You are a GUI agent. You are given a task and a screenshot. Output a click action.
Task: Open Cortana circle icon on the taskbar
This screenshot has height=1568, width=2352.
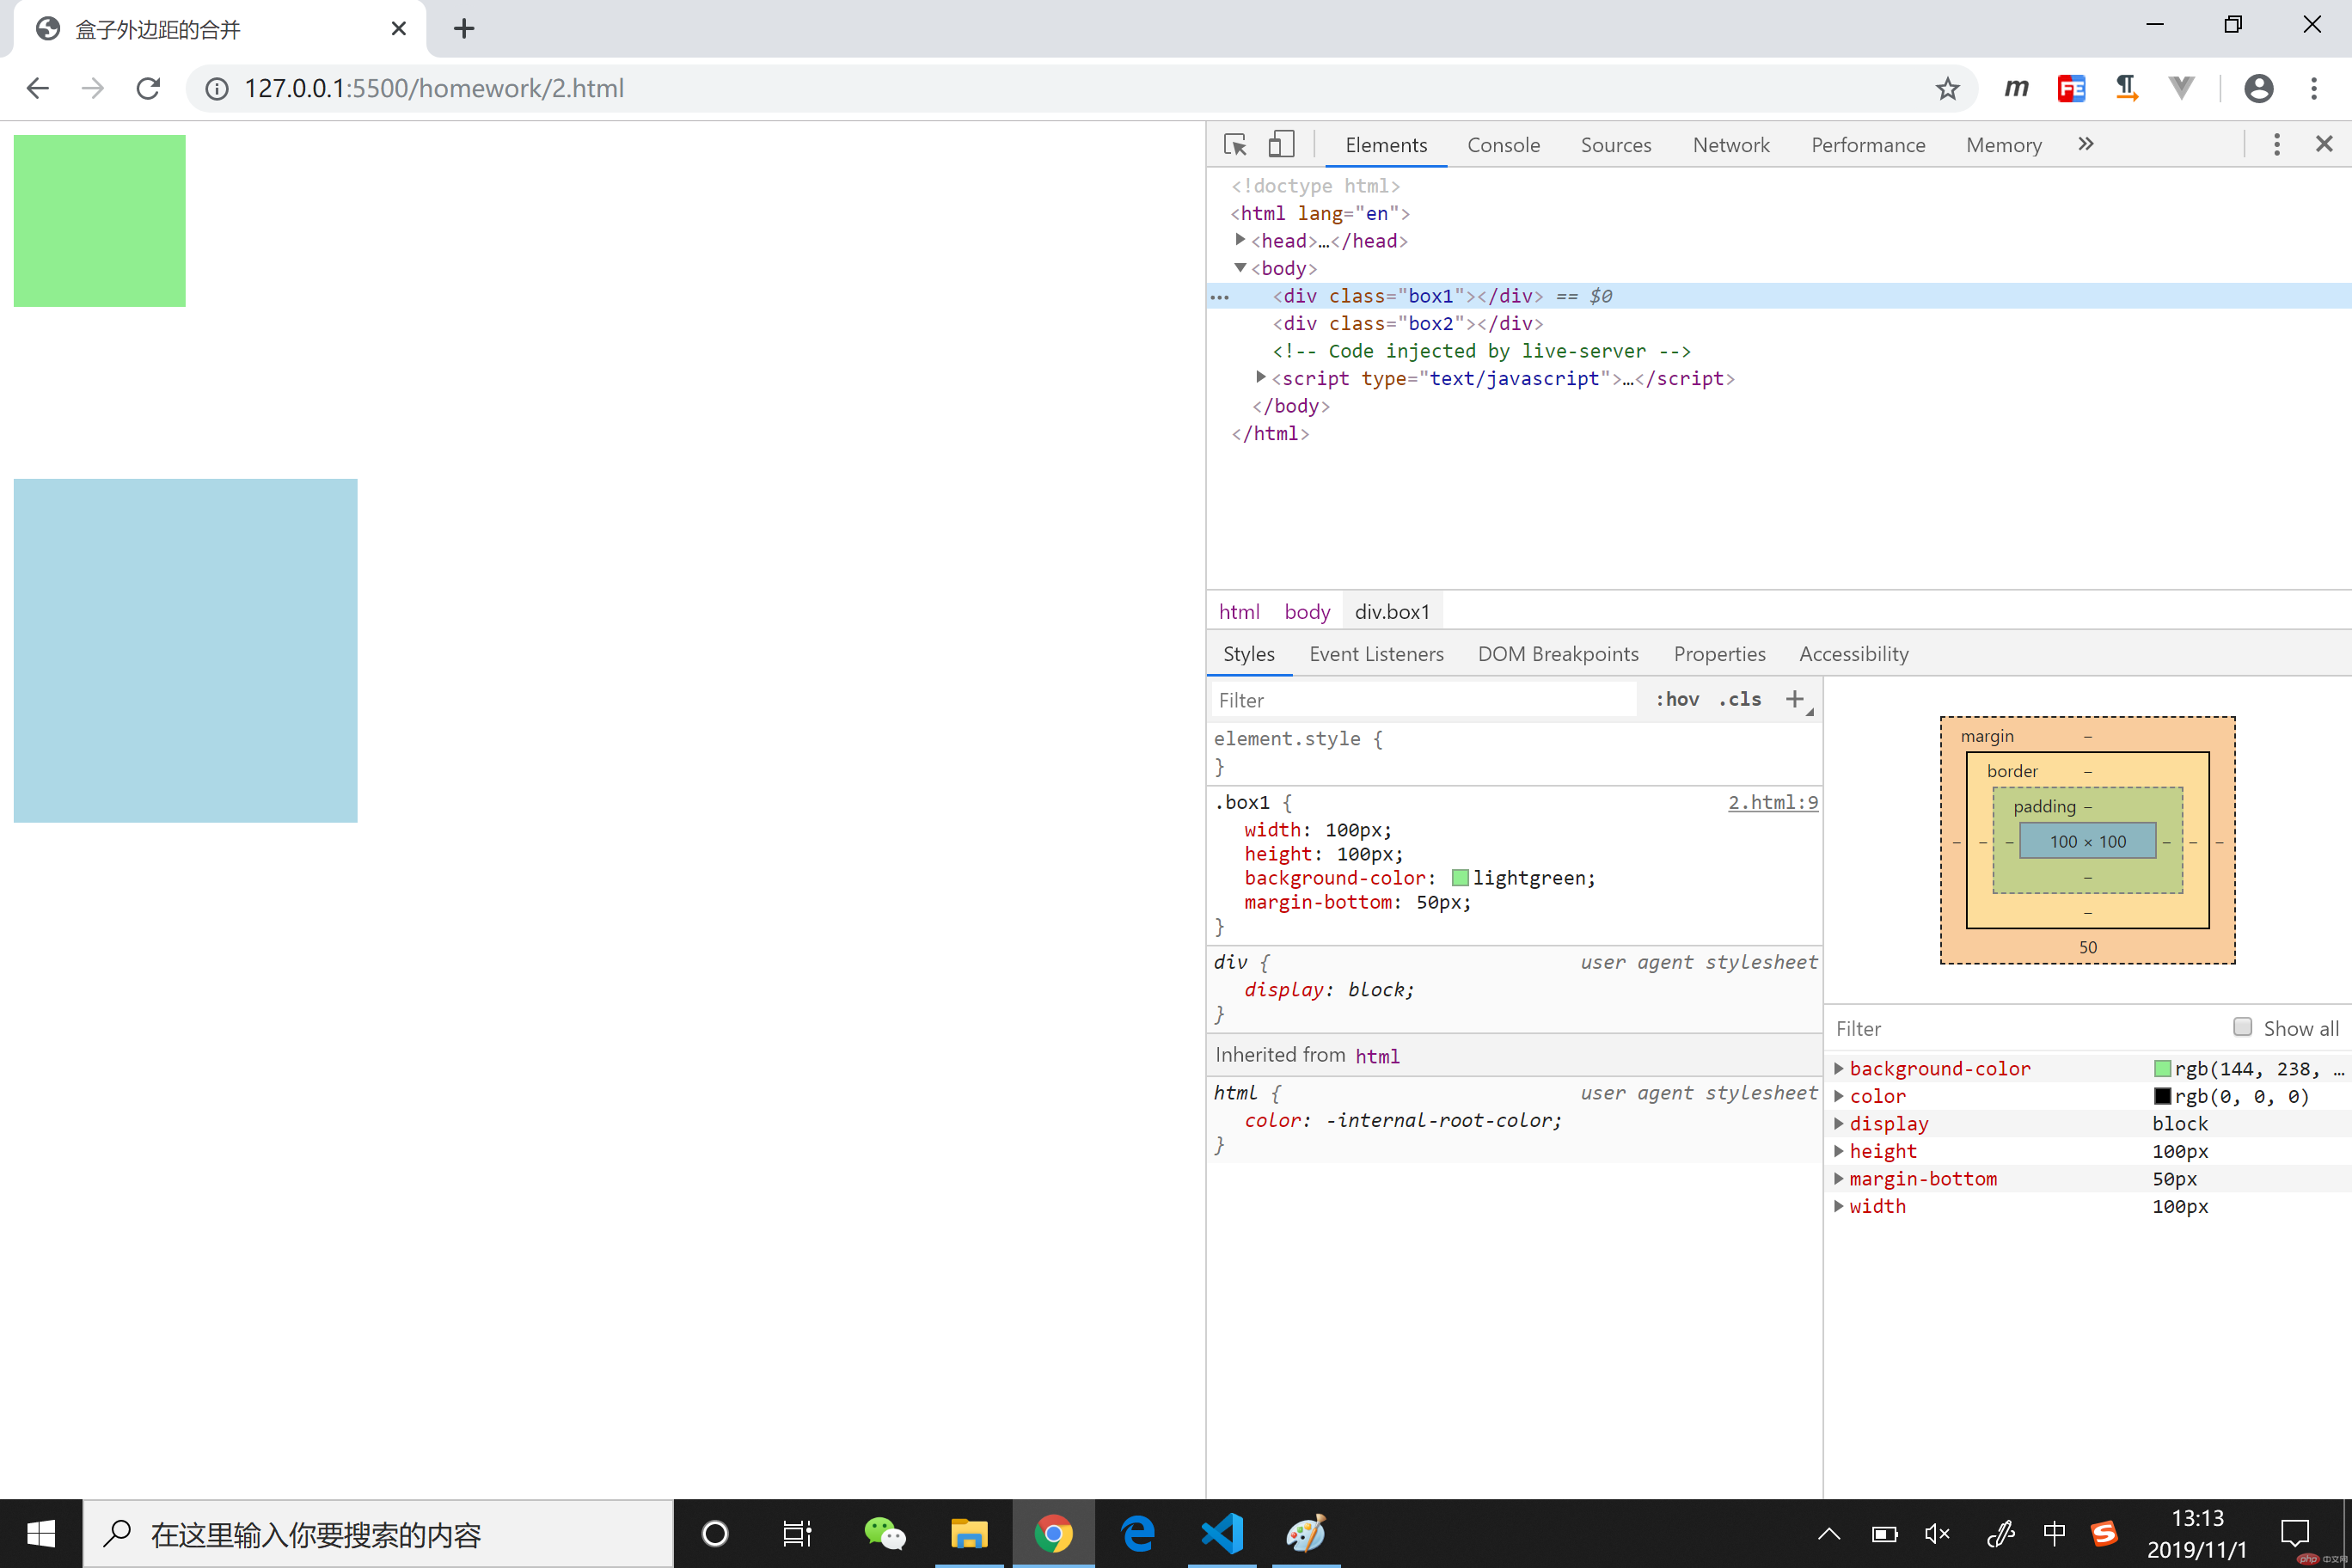(715, 1533)
